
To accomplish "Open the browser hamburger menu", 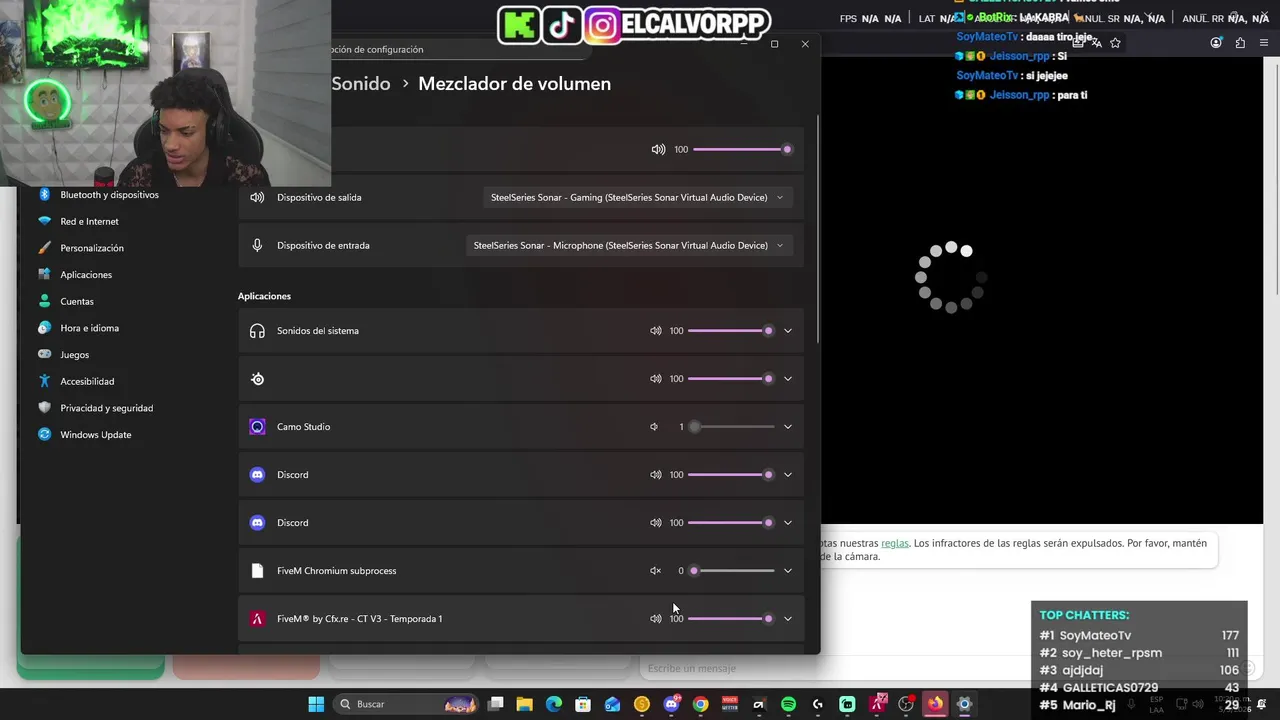I will 1264,43.
